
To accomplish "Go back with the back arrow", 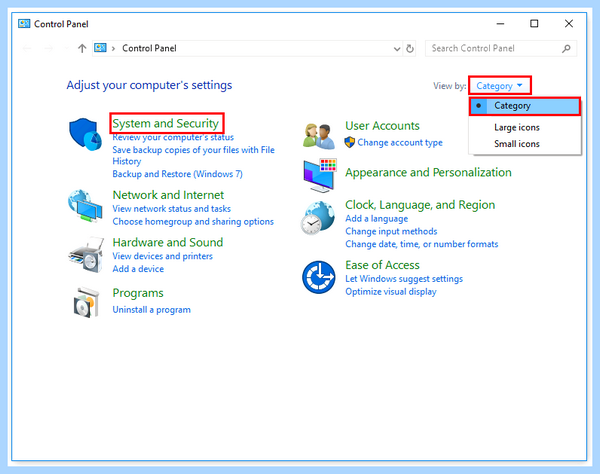I will tap(27, 48).
